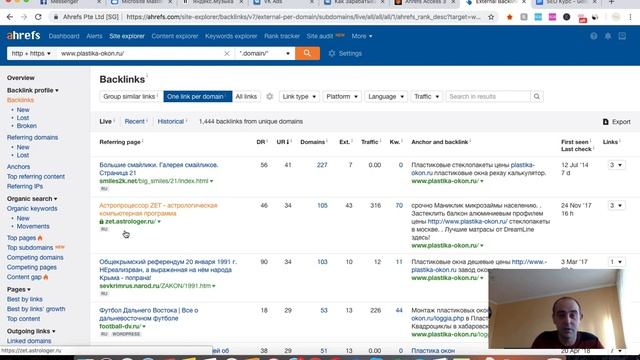
Task: Select One link per domain mode
Action: click(198, 97)
